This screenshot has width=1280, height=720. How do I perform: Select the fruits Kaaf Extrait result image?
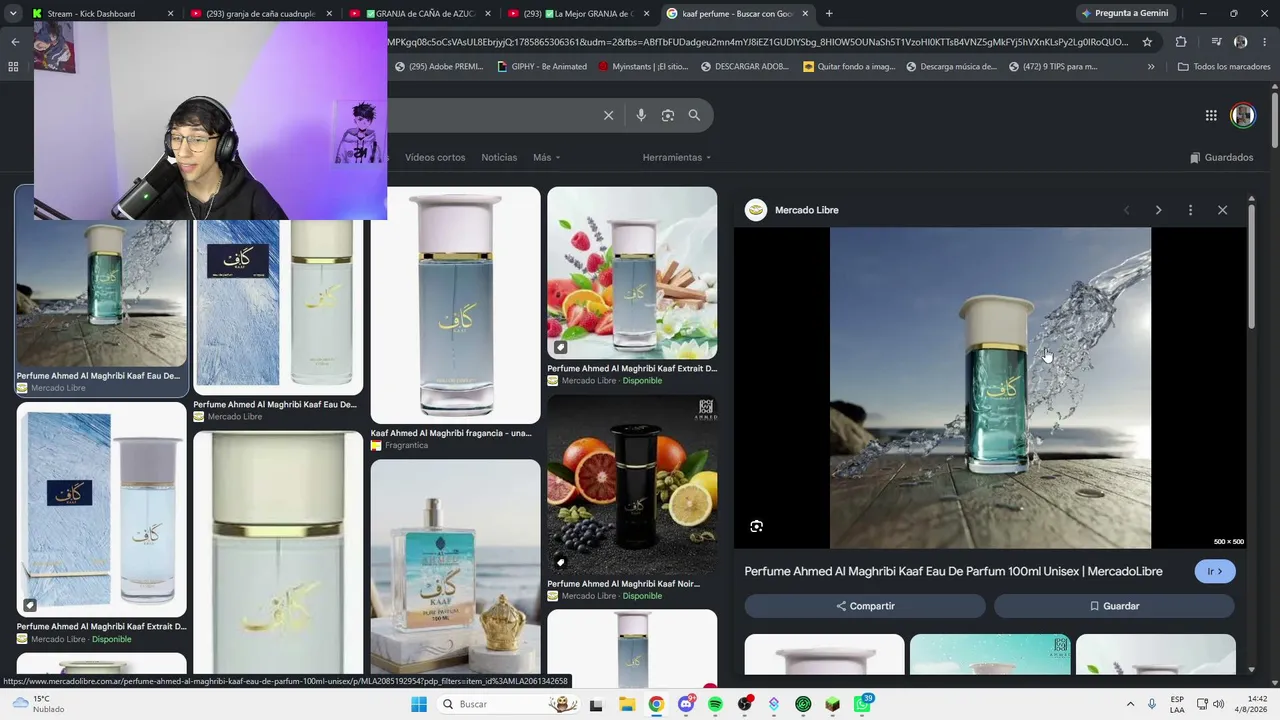[632, 273]
